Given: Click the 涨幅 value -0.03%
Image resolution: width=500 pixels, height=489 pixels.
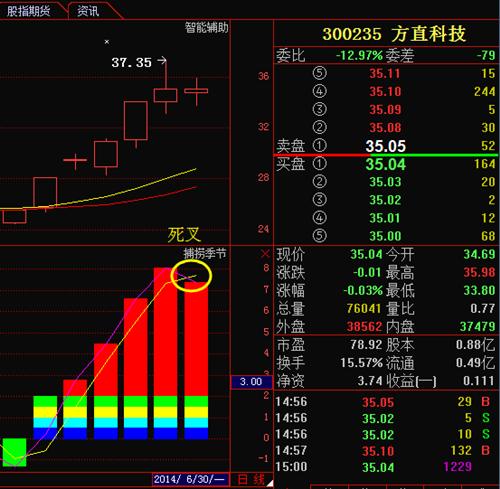Looking at the screenshot, I should 363,290.
